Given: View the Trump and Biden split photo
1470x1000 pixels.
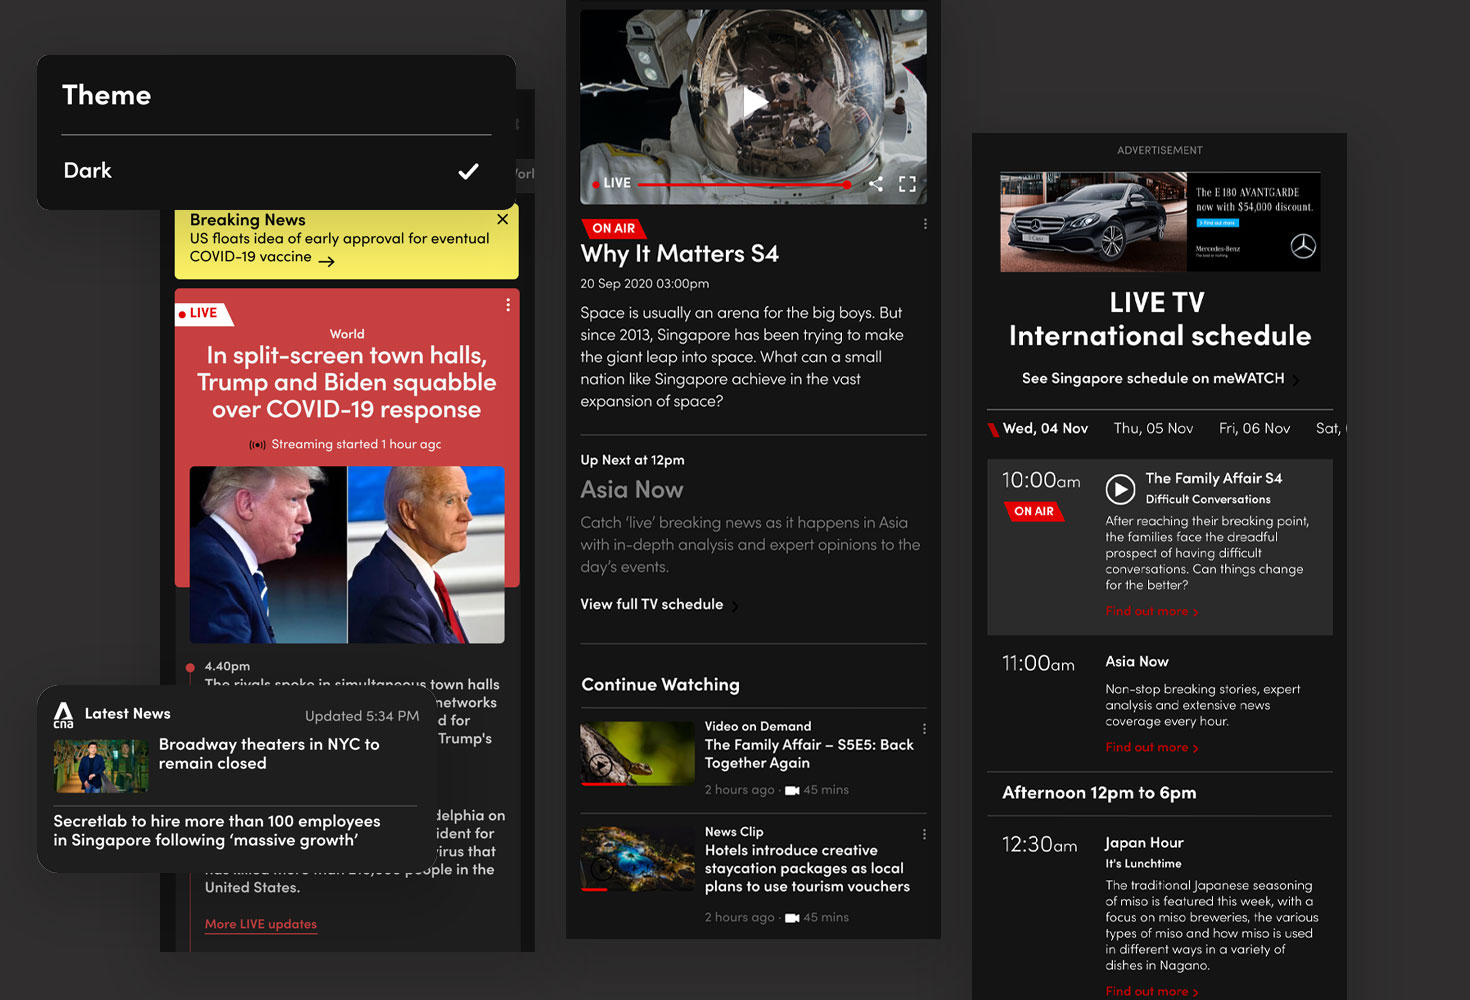Looking at the screenshot, I should pyautogui.click(x=347, y=554).
